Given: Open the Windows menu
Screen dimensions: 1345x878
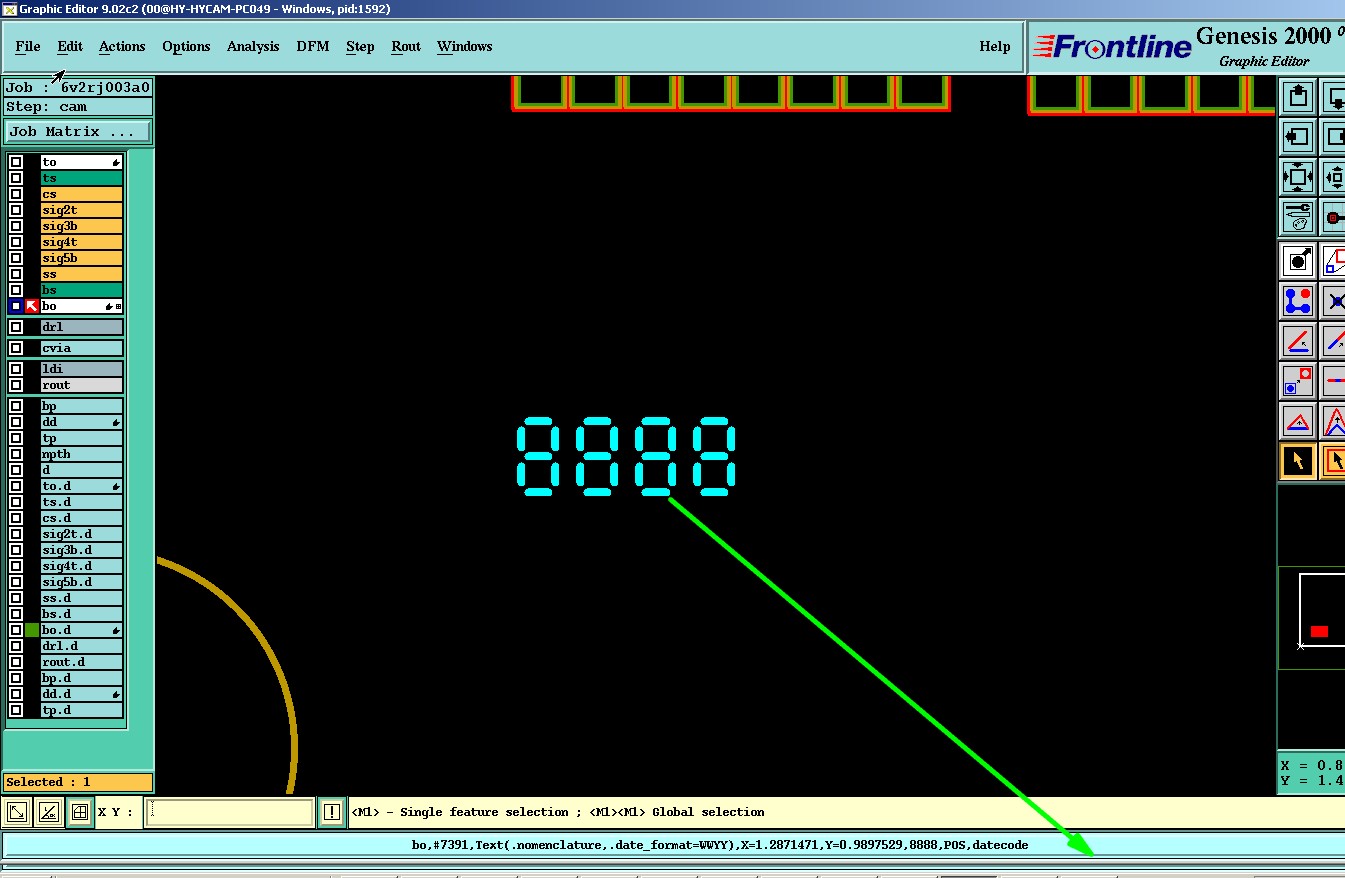Looking at the screenshot, I should [465, 47].
